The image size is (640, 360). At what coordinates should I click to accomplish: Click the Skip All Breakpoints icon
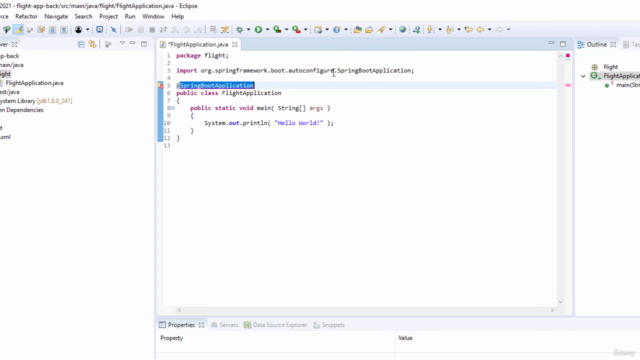tap(113, 29)
